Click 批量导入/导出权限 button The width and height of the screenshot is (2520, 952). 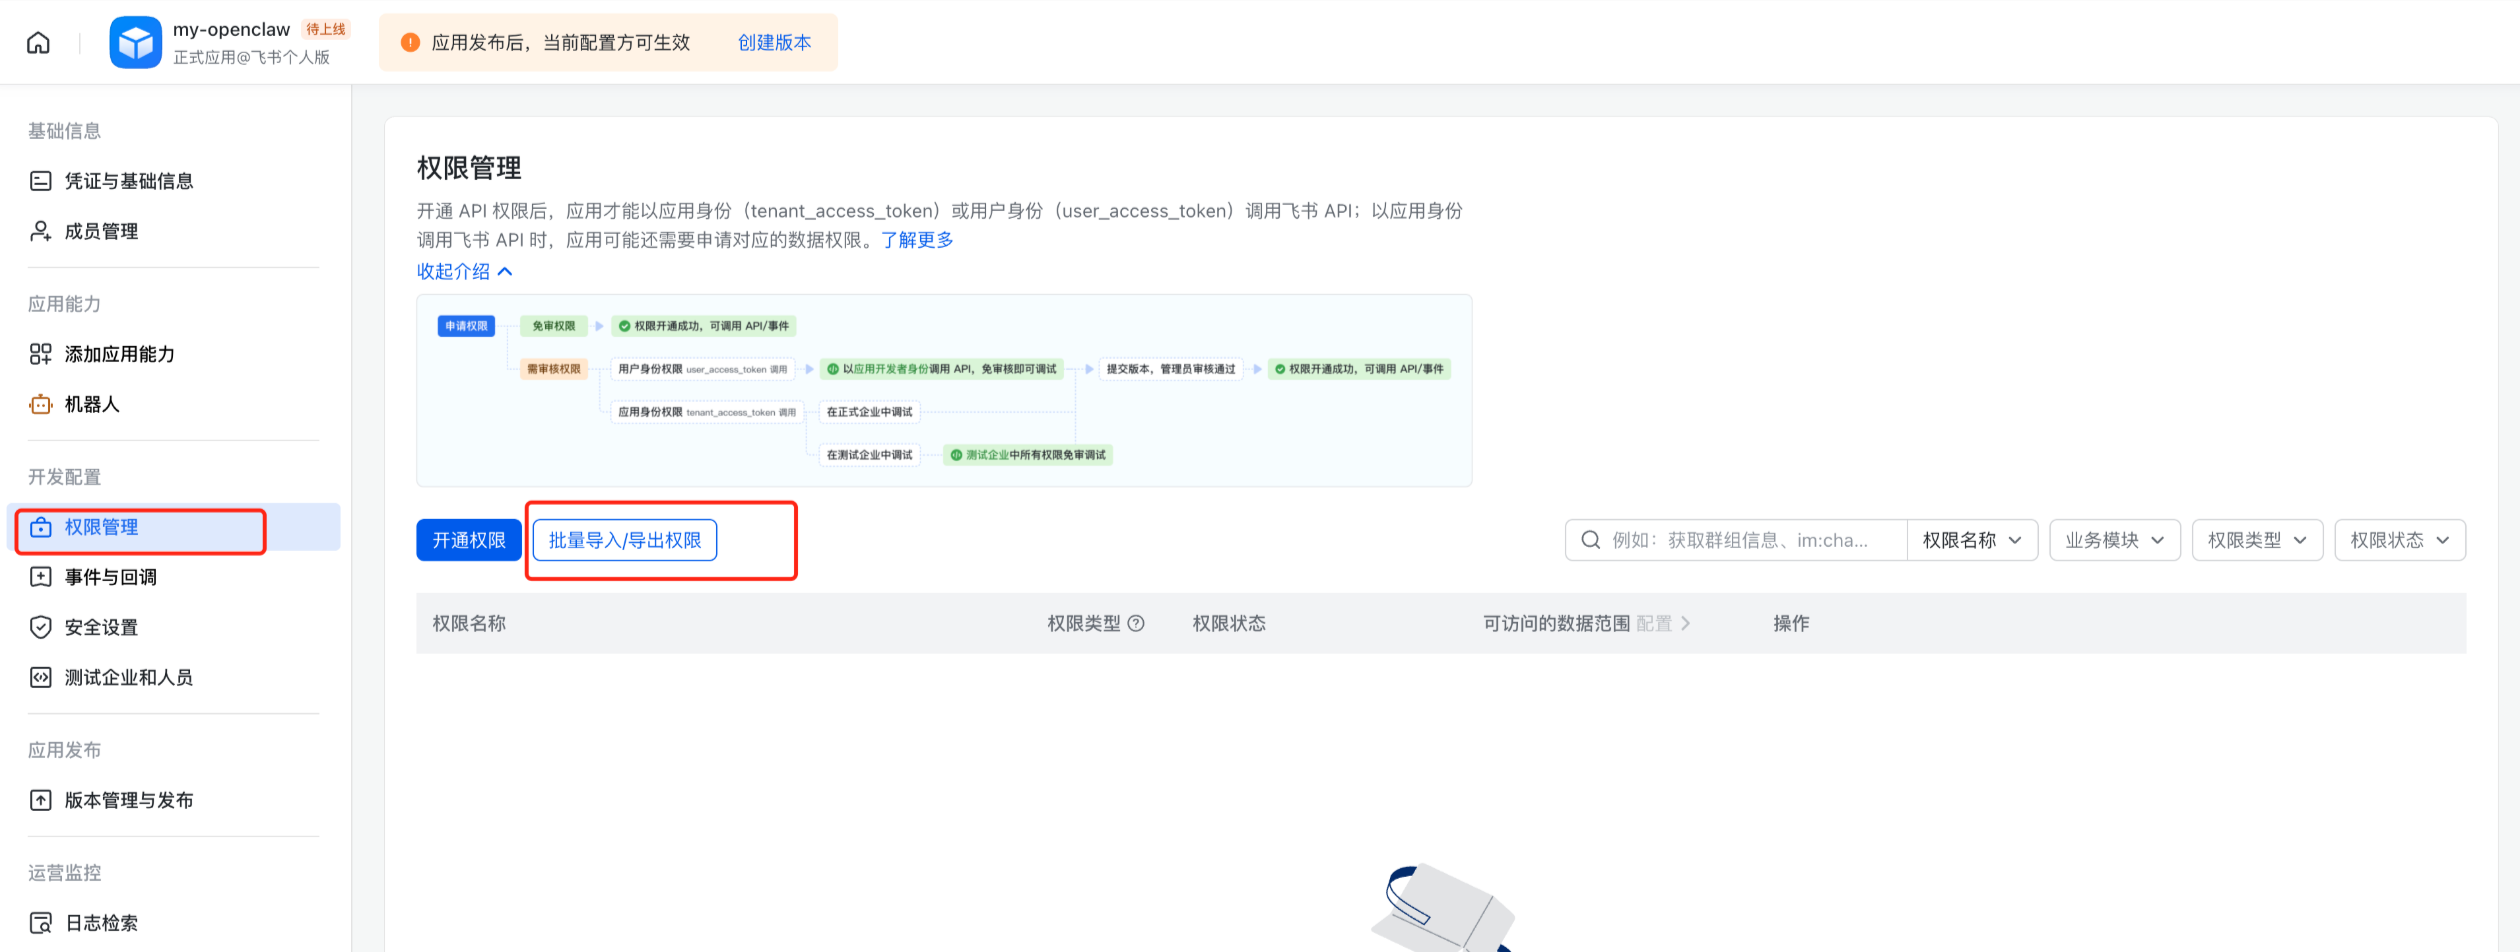pyautogui.click(x=624, y=540)
